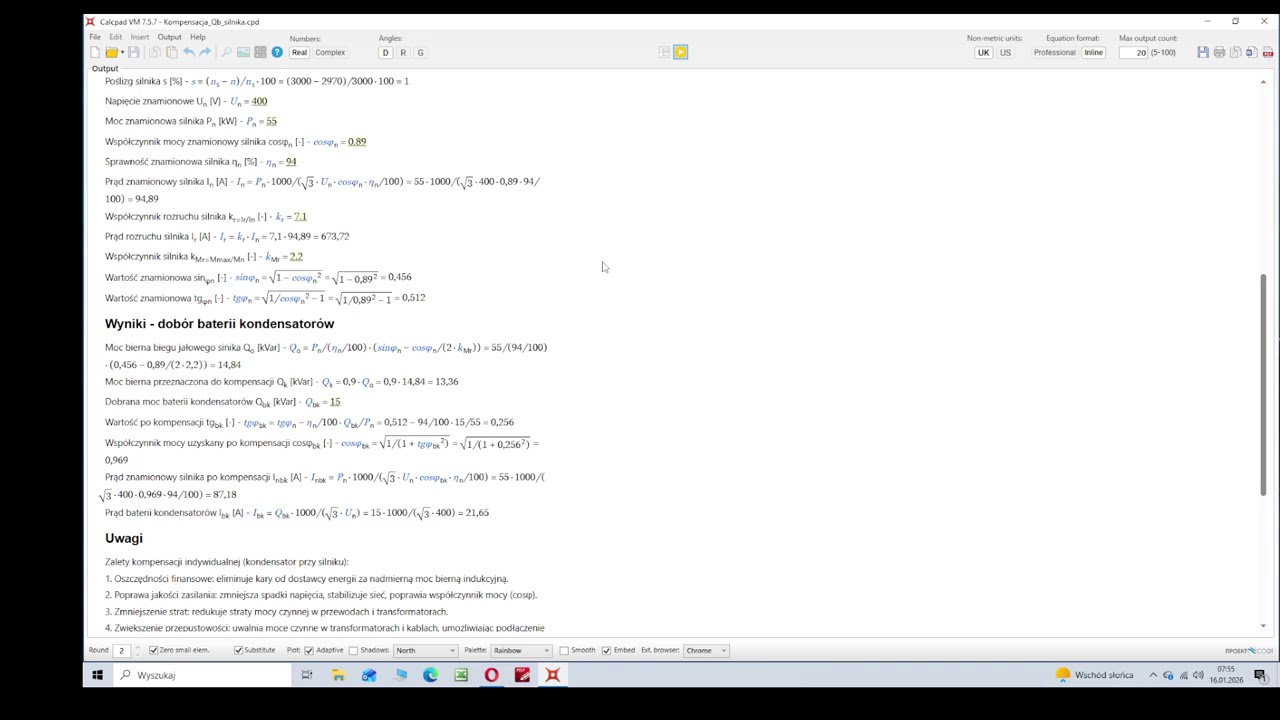Screen dimensions: 1280x720
Task: Toggle the Substitute checkbox
Action: (239, 650)
